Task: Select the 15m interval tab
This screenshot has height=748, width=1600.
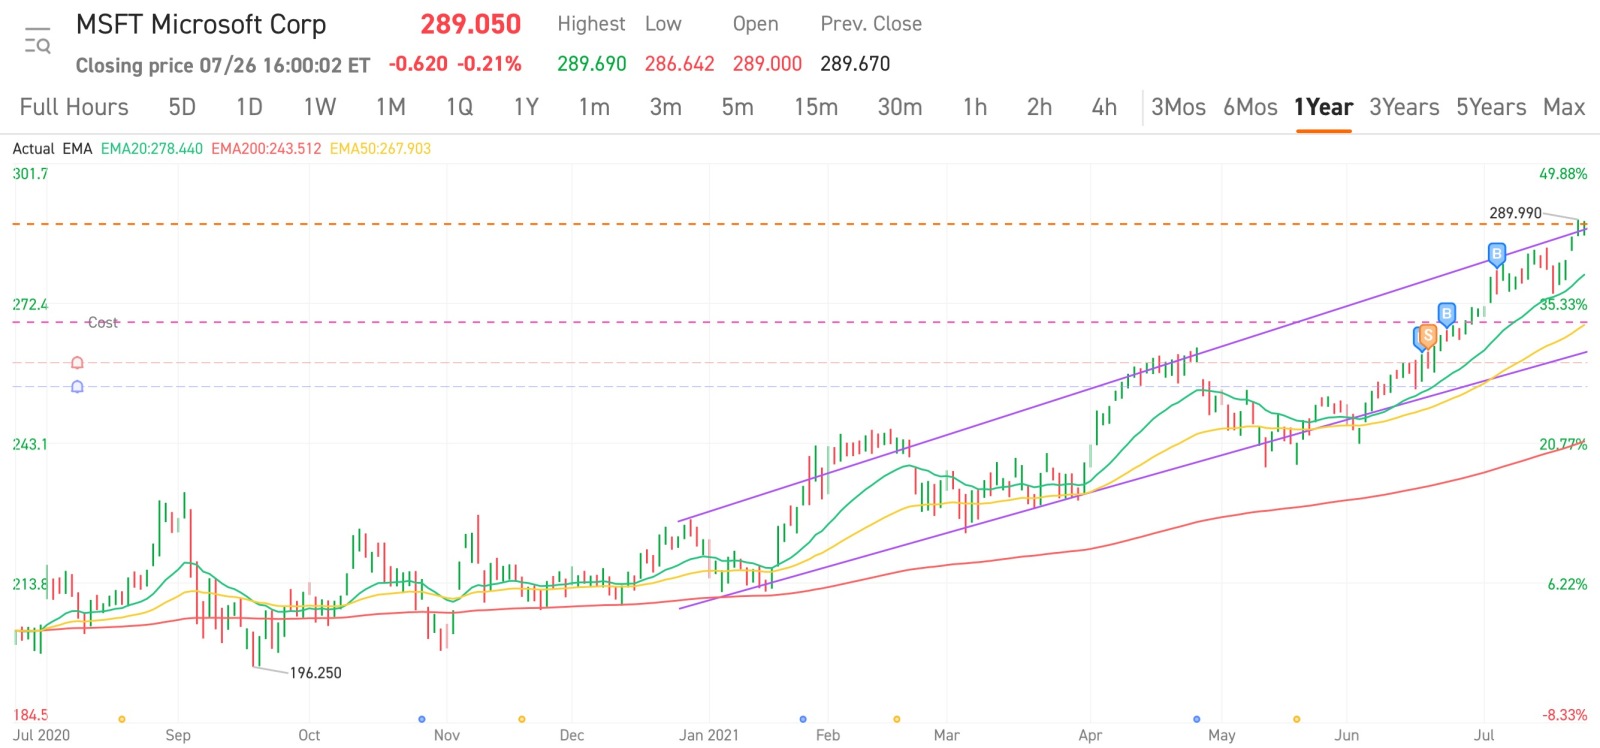Action: [816, 107]
